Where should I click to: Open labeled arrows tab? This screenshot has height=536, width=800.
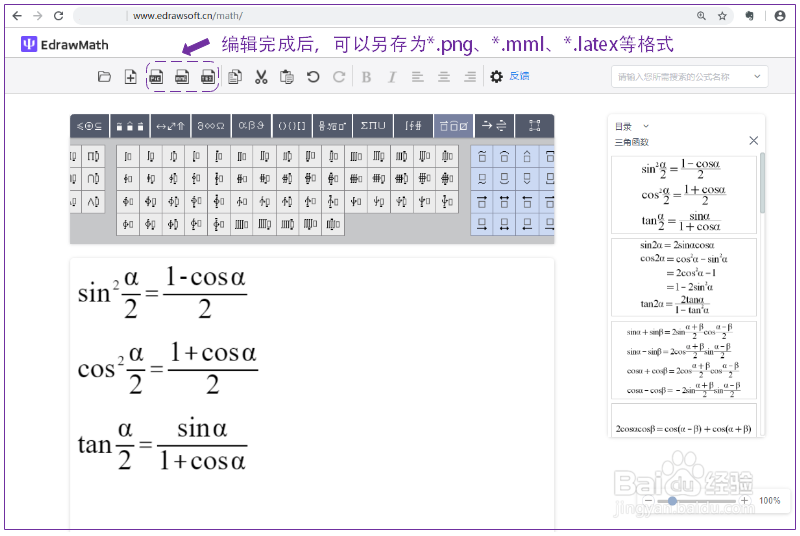point(494,126)
